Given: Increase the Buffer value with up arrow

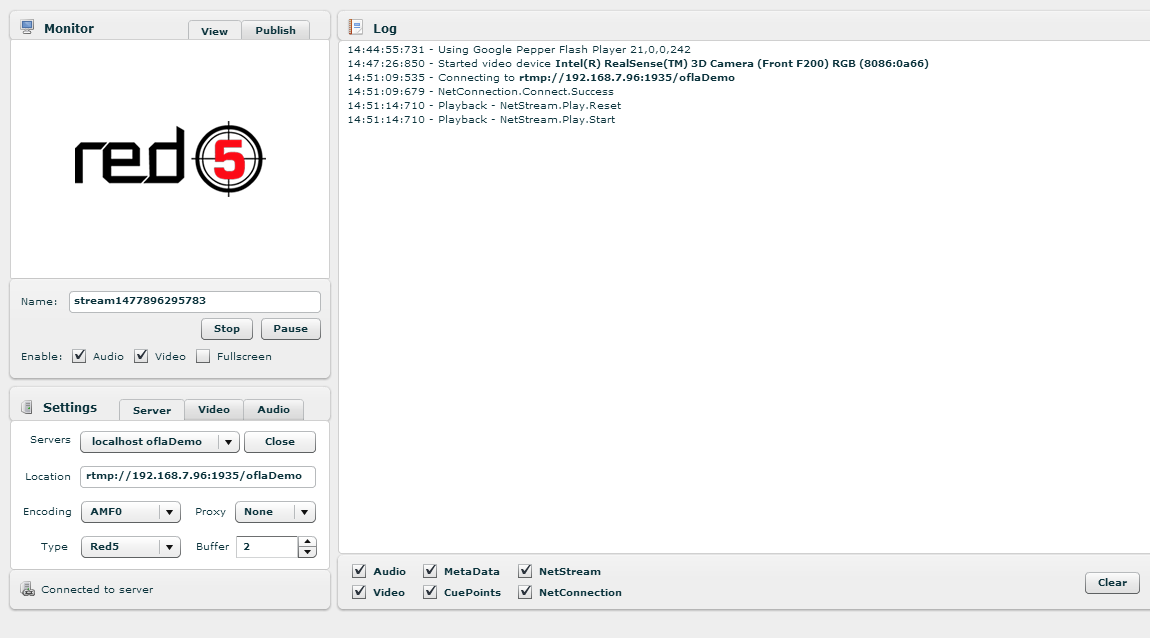Looking at the screenshot, I should click(307, 542).
